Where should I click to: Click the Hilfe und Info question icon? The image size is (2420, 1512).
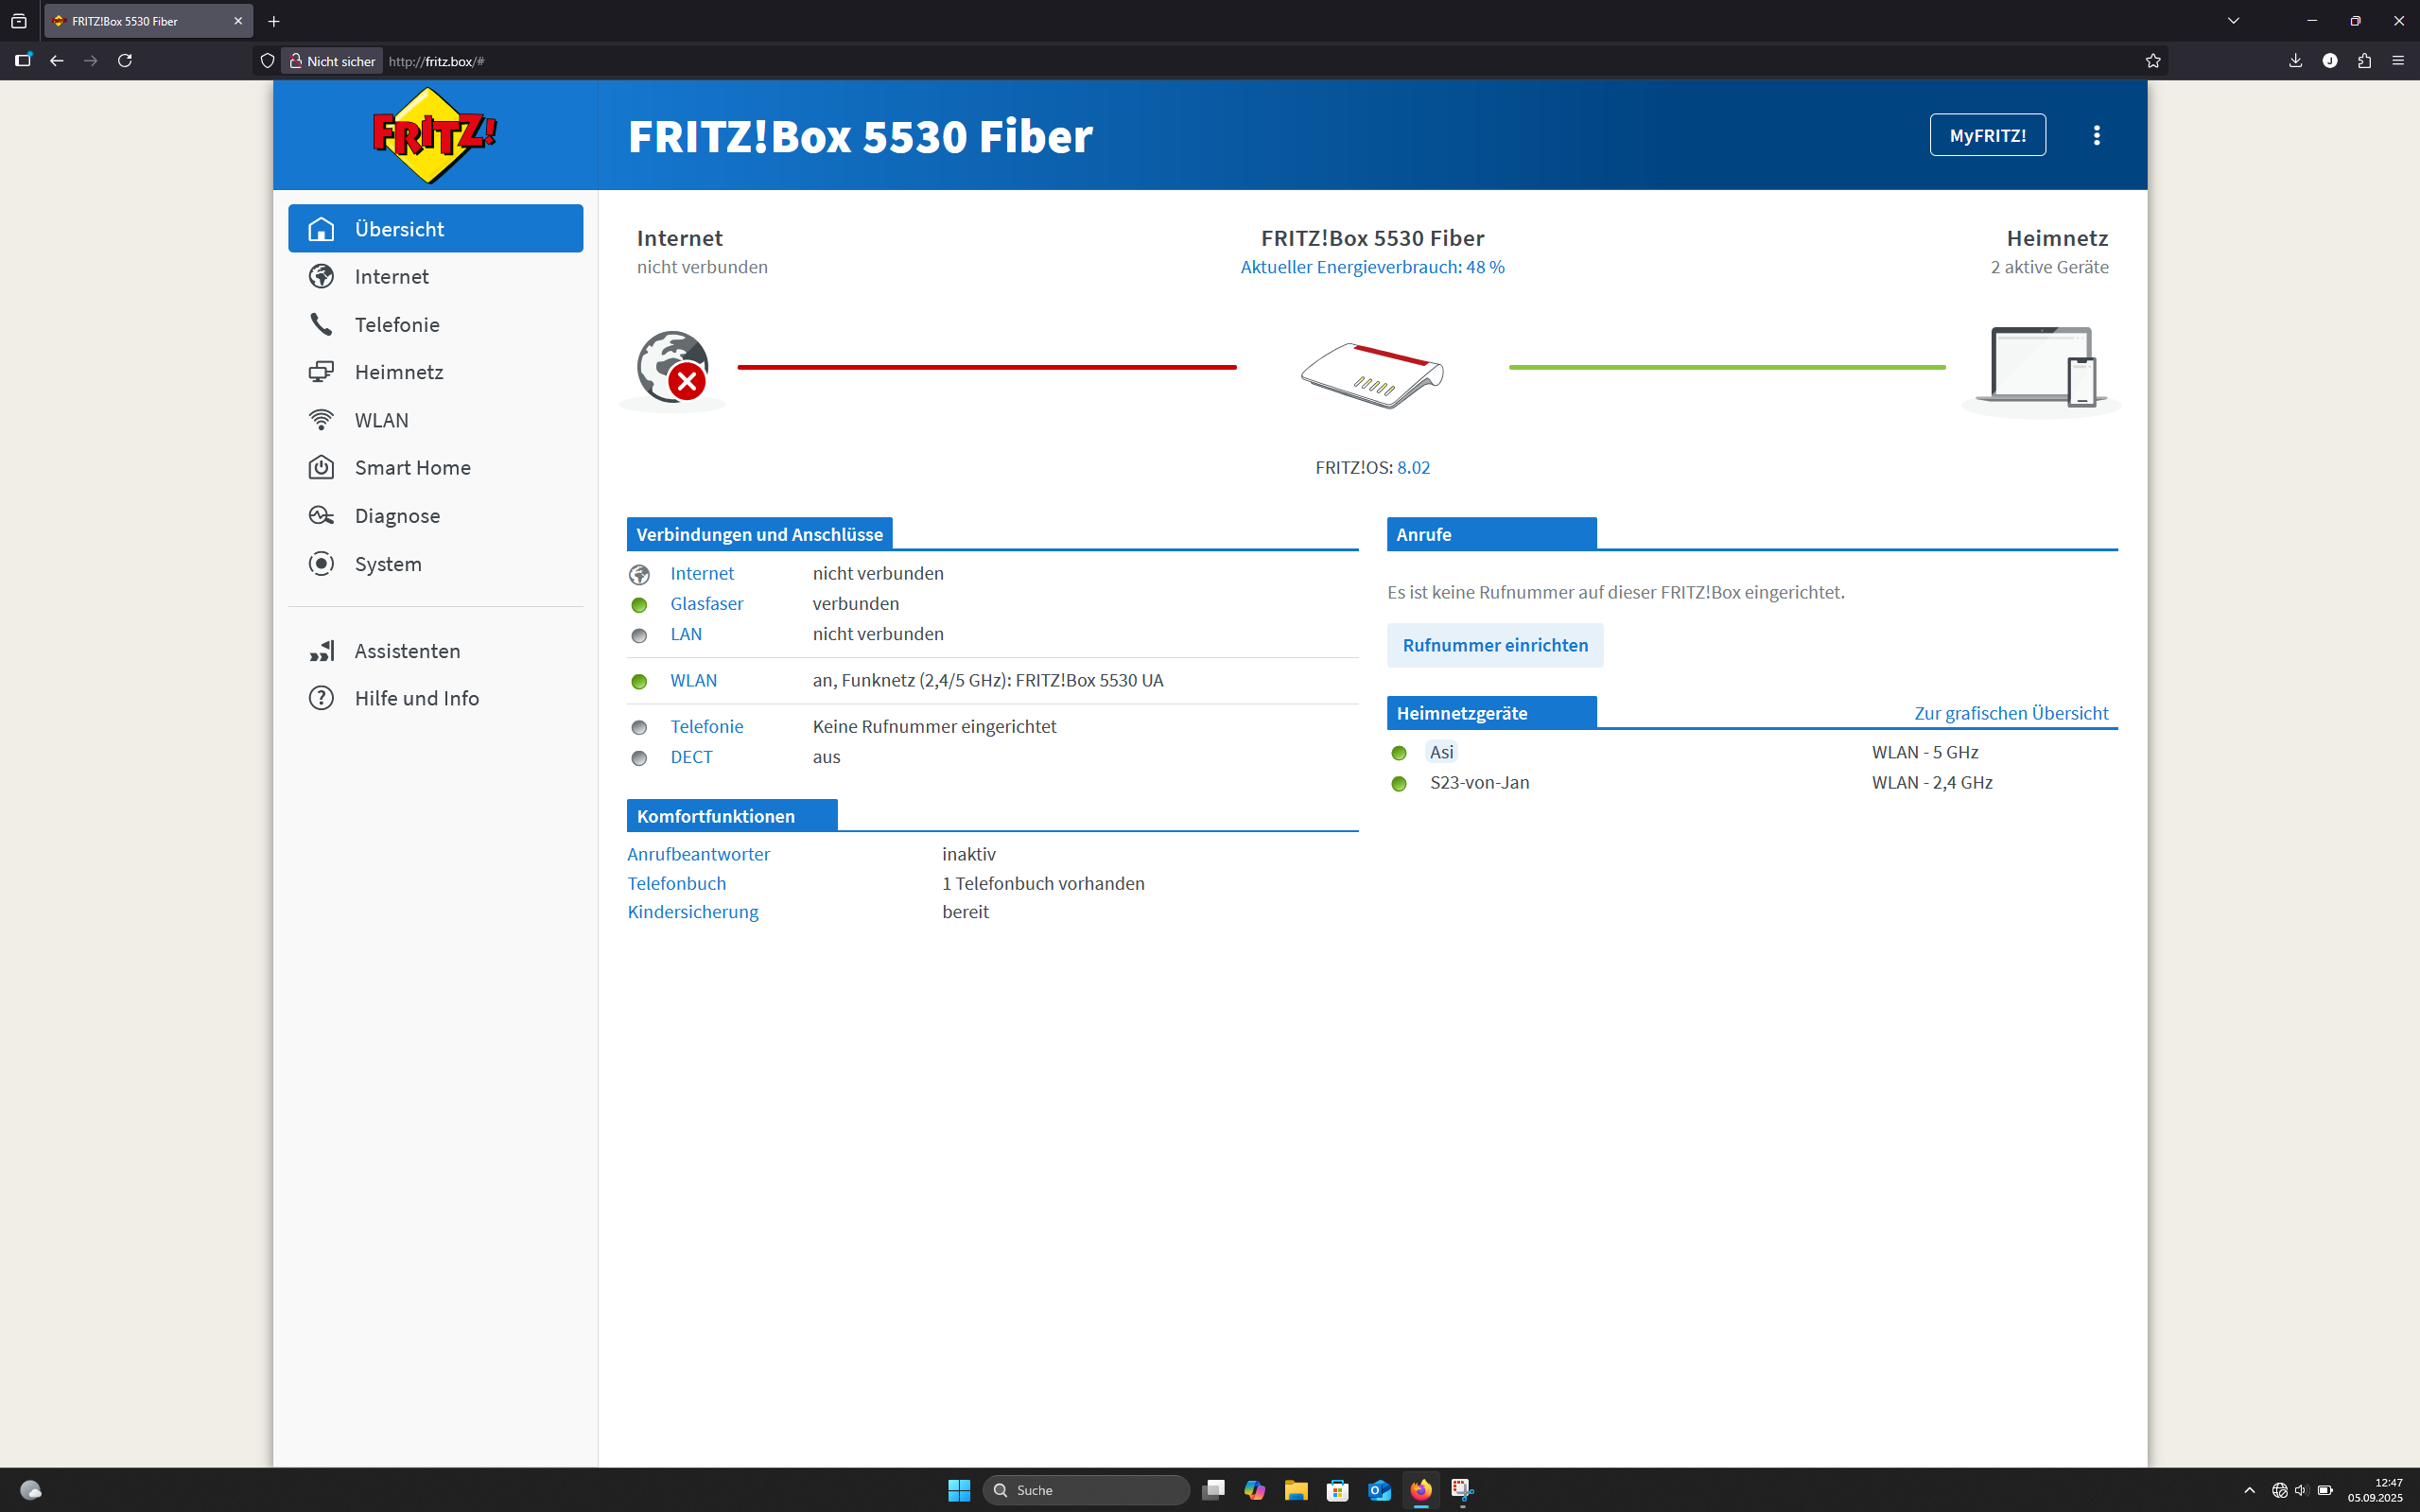pos(321,698)
